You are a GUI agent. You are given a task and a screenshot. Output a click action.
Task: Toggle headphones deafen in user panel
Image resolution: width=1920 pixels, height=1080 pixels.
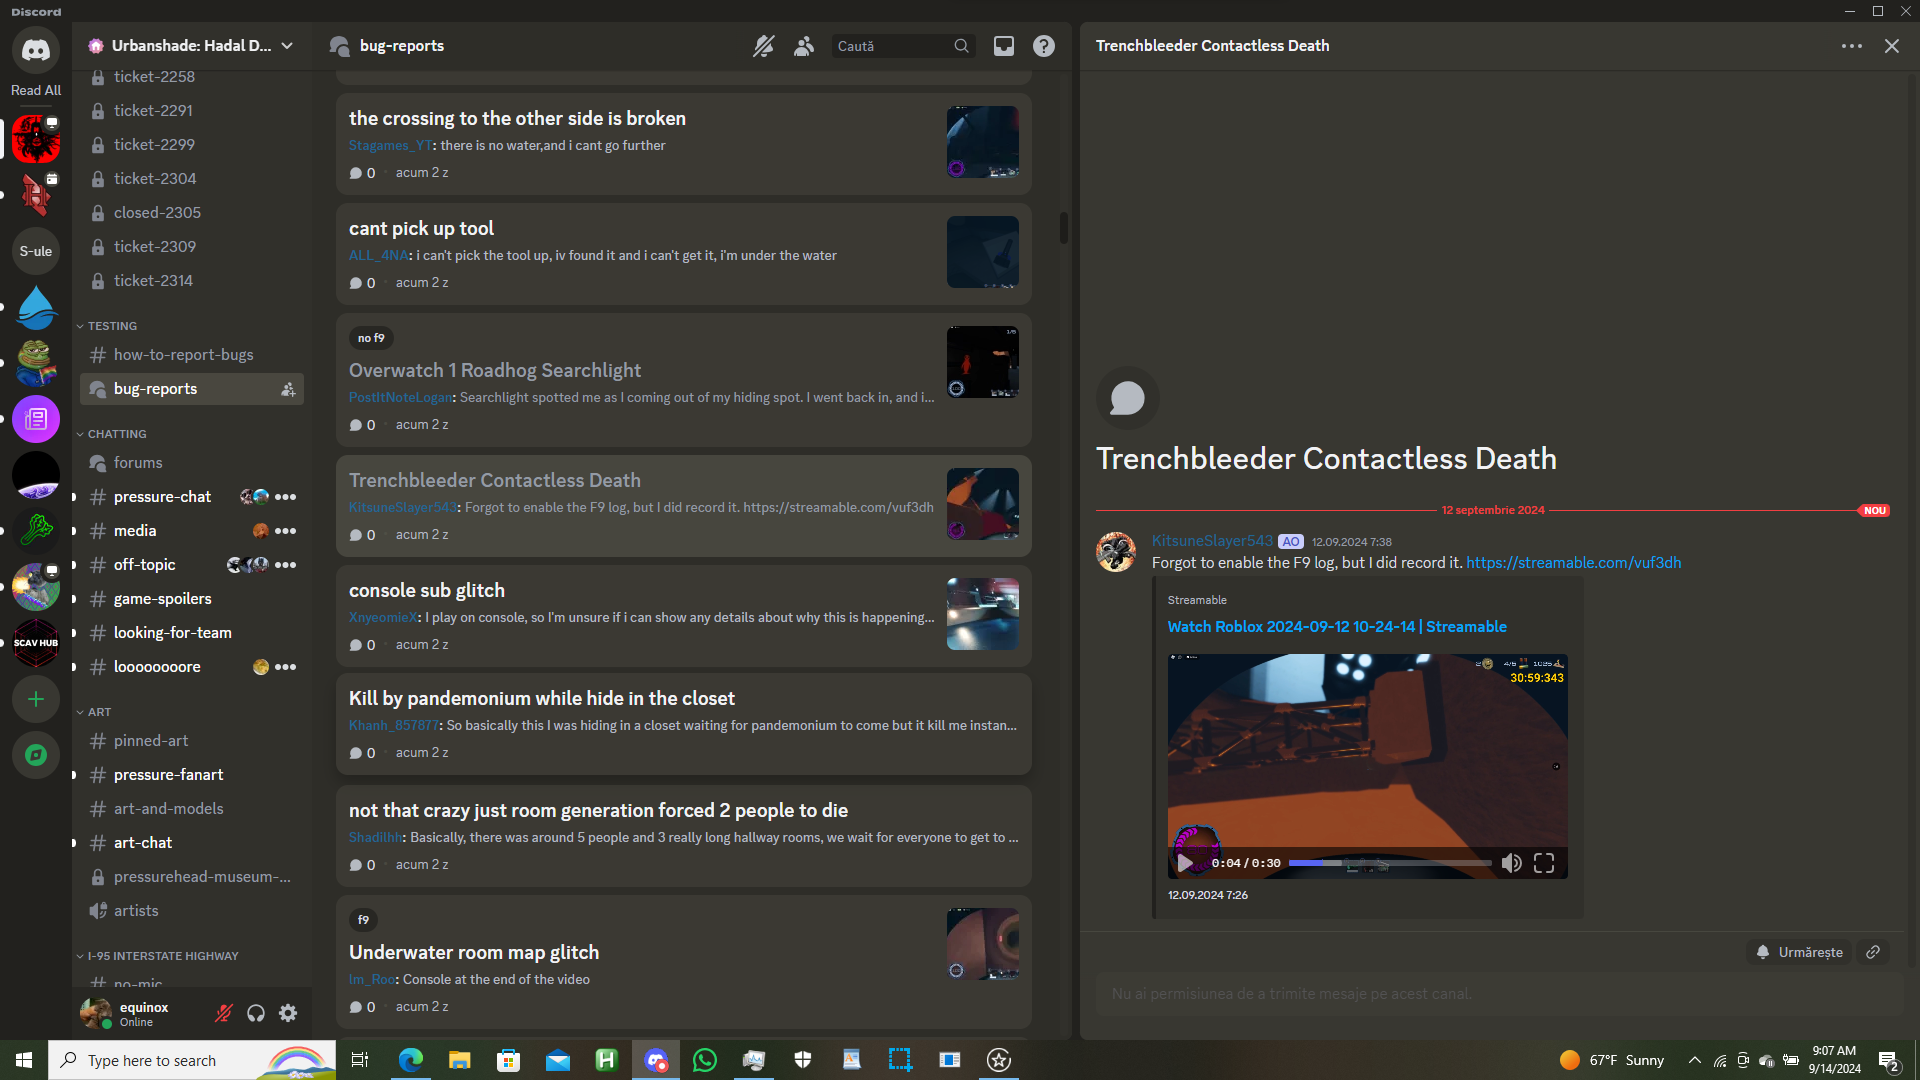(256, 1013)
